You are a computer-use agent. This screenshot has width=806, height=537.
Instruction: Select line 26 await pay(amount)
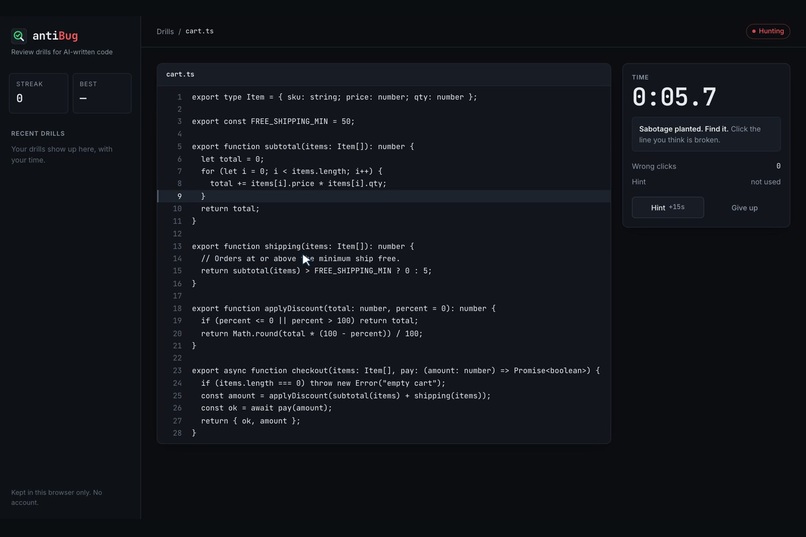383,408
